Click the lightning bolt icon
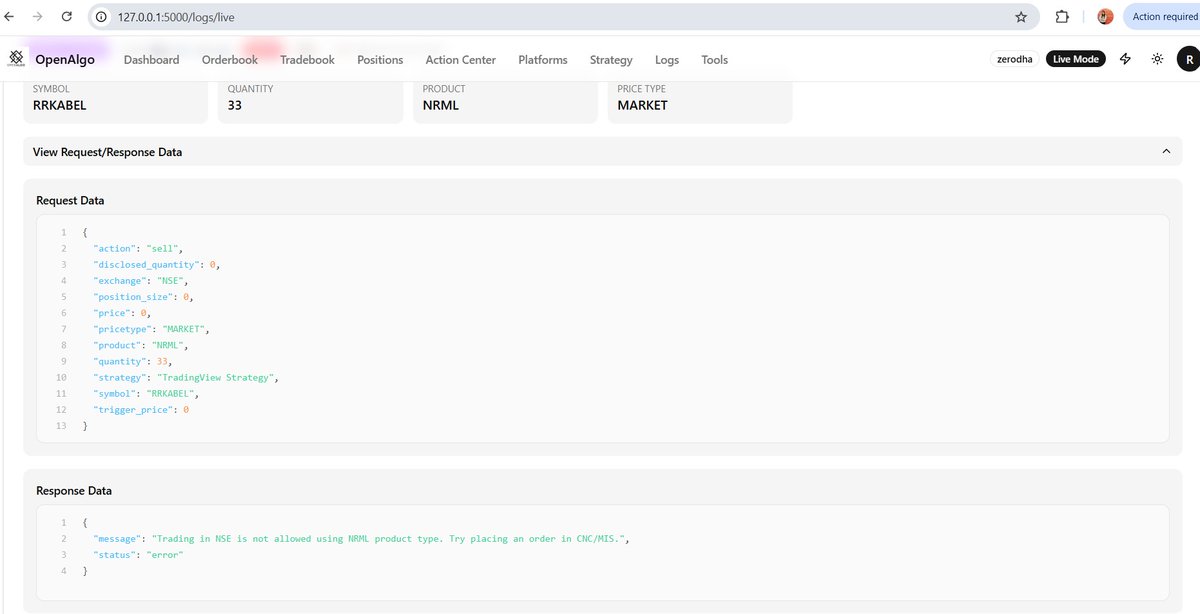 tap(1125, 59)
